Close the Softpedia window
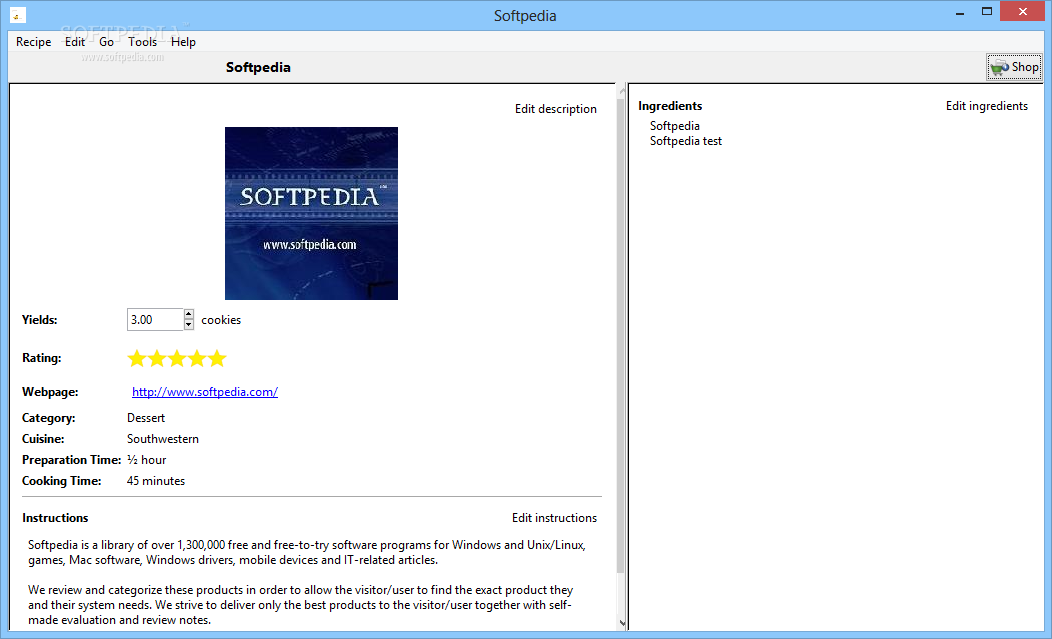This screenshot has width=1052, height=639. pos(1022,11)
